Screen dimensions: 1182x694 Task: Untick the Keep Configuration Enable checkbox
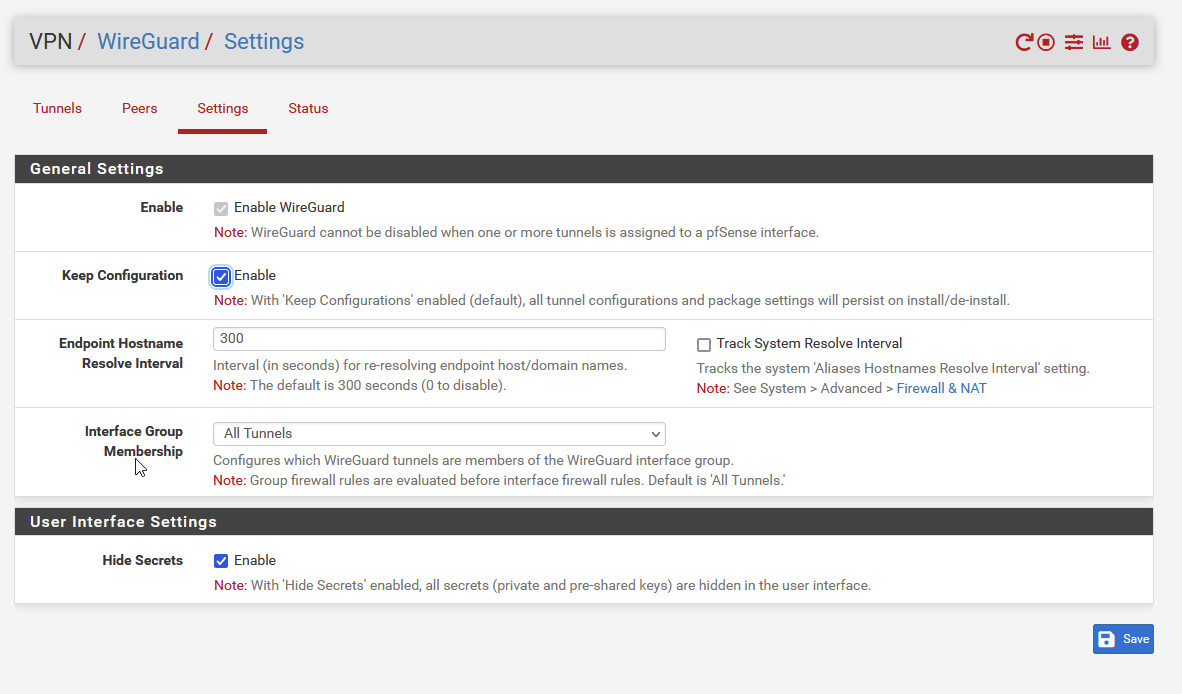pos(221,277)
